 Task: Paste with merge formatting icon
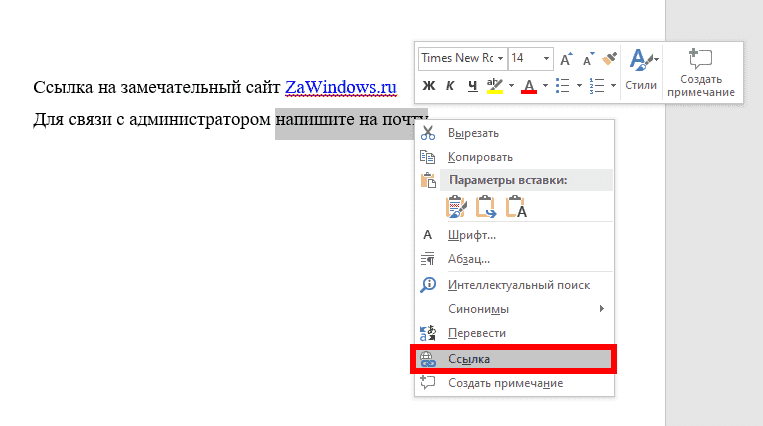(x=486, y=206)
